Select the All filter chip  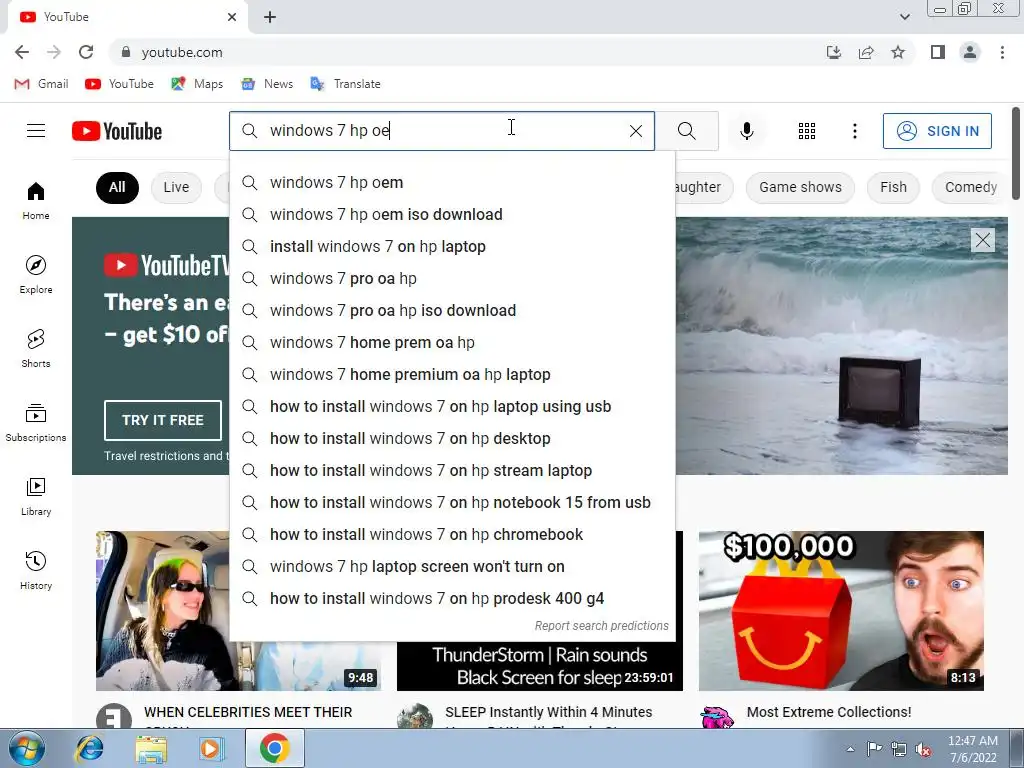117,187
